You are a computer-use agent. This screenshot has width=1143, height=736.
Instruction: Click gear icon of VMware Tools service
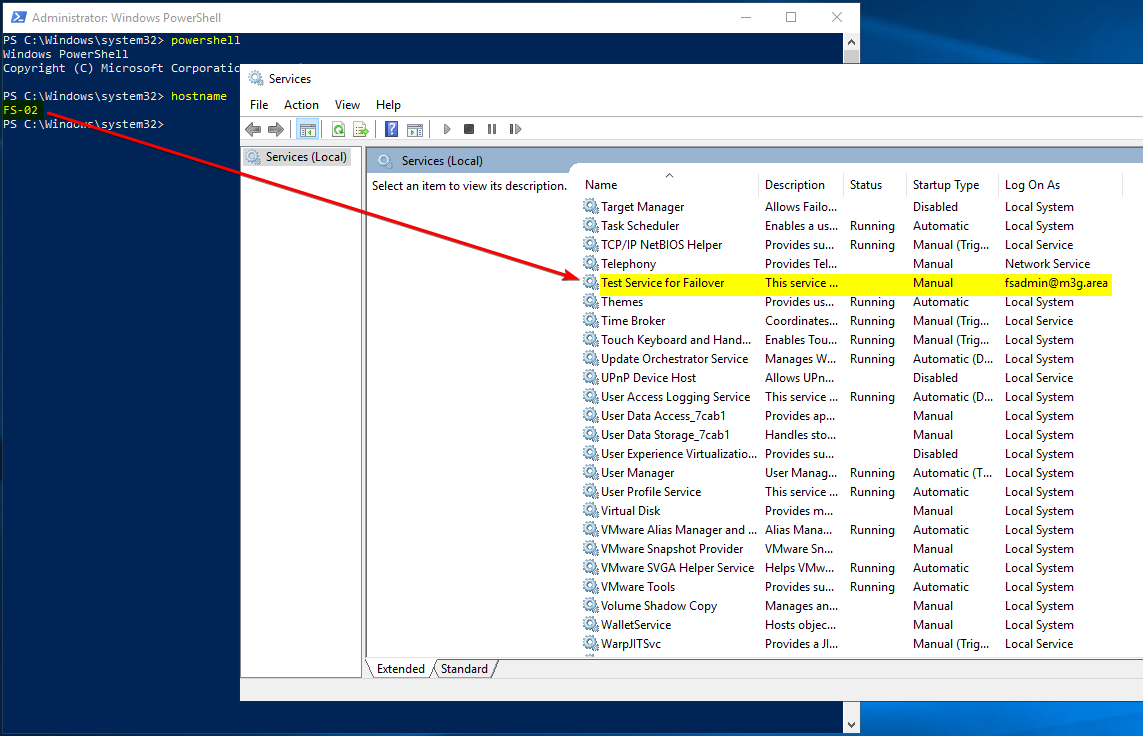point(590,586)
